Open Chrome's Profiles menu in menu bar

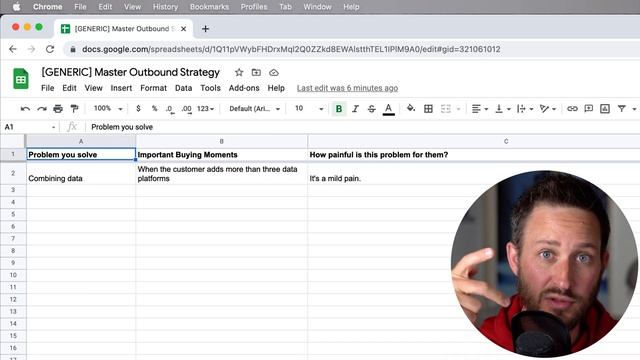click(x=254, y=7)
